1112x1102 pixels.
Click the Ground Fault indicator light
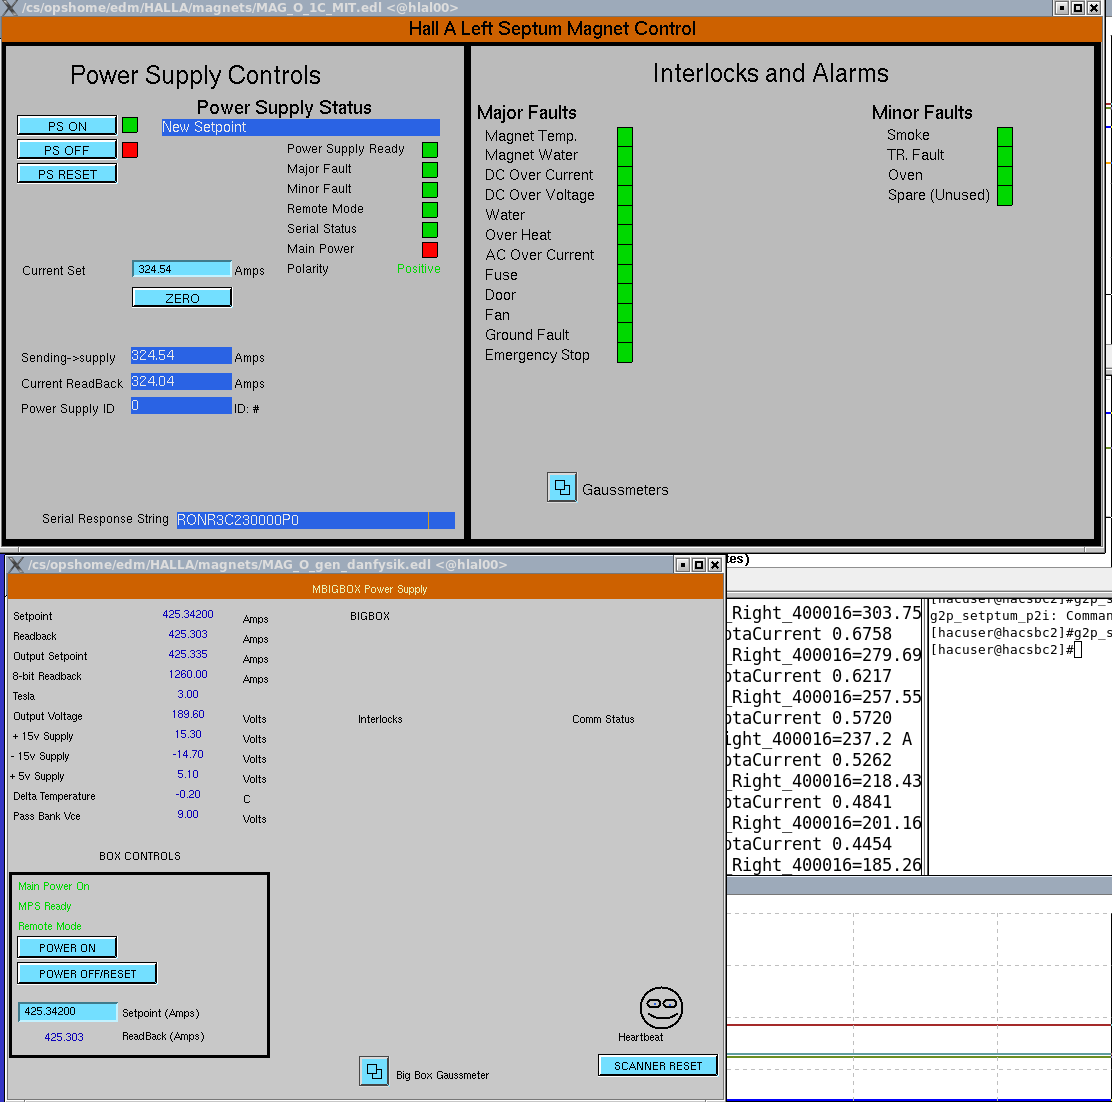pyautogui.click(x=625, y=334)
